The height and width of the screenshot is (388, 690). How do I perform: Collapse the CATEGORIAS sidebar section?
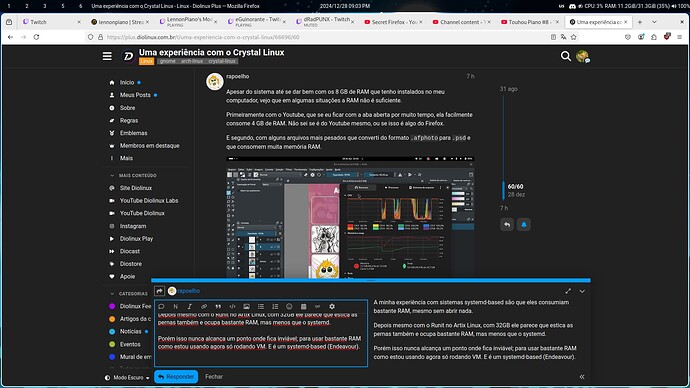point(129,293)
